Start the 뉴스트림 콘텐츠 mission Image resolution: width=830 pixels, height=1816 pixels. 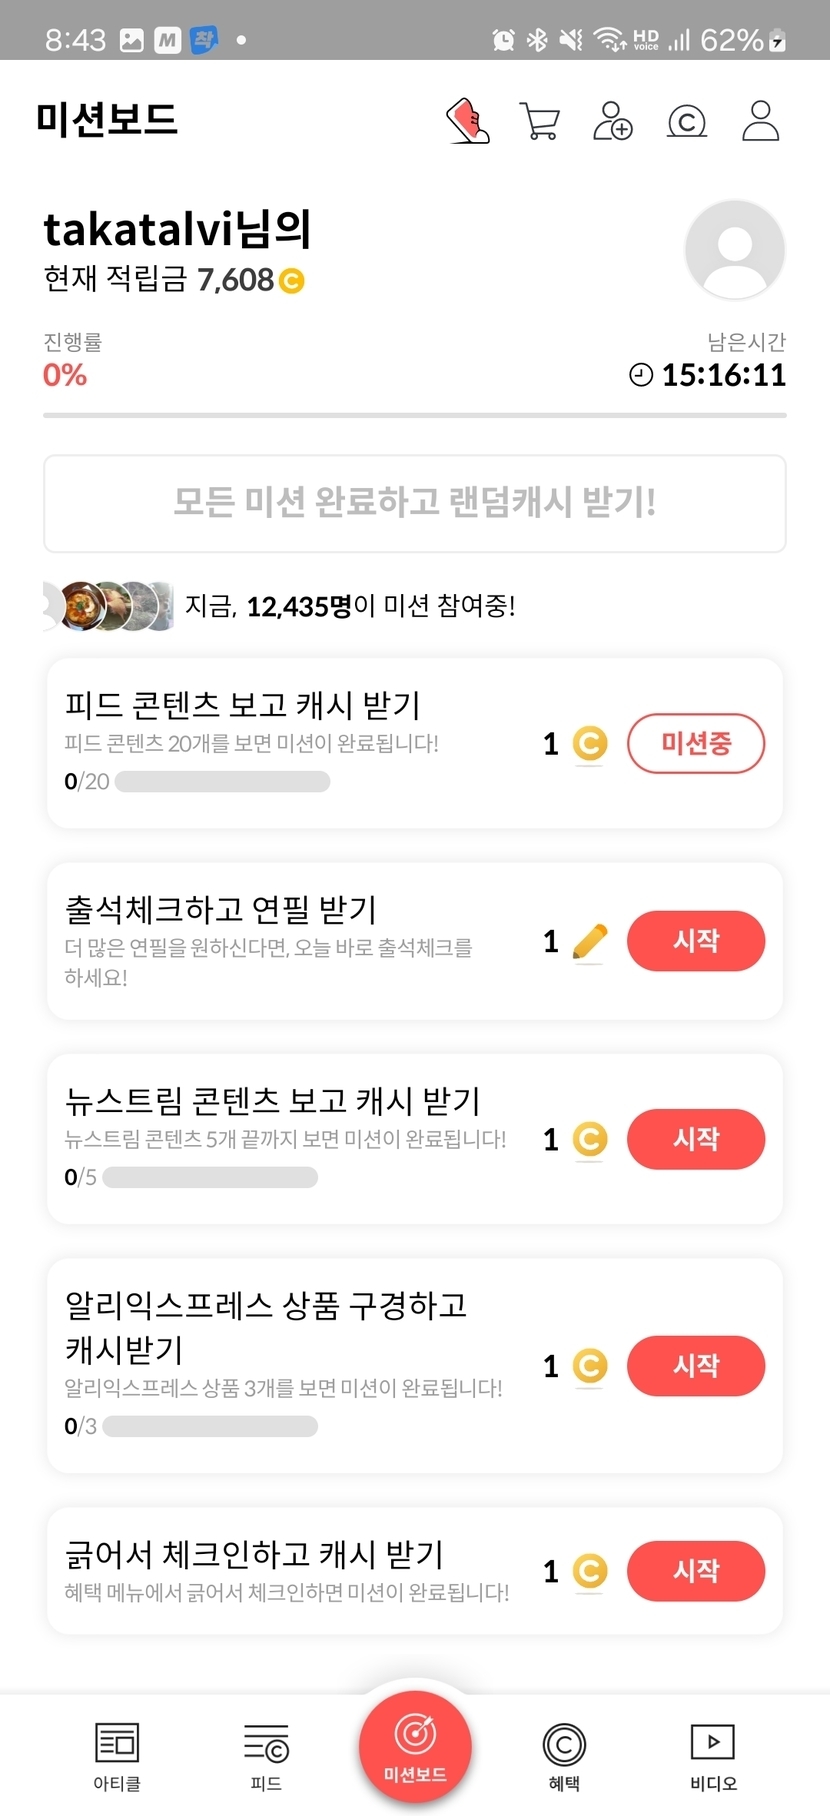click(x=696, y=1139)
